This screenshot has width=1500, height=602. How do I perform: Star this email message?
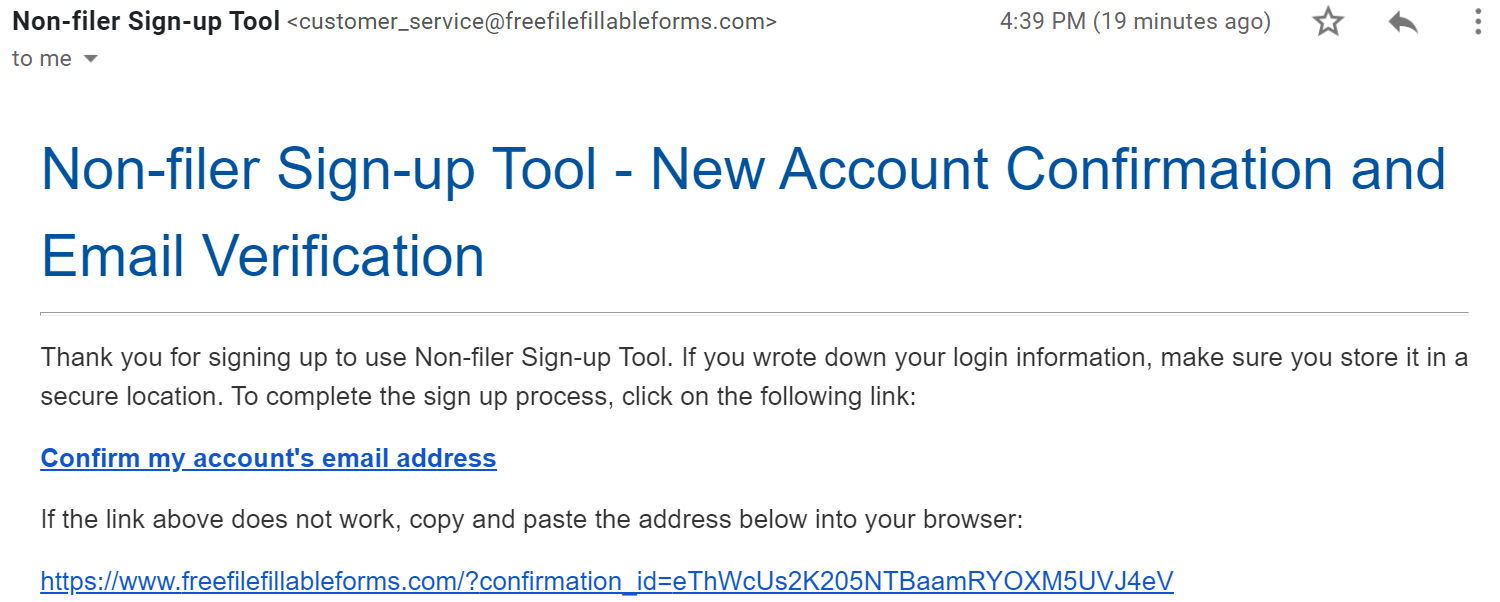(x=1328, y=22)
